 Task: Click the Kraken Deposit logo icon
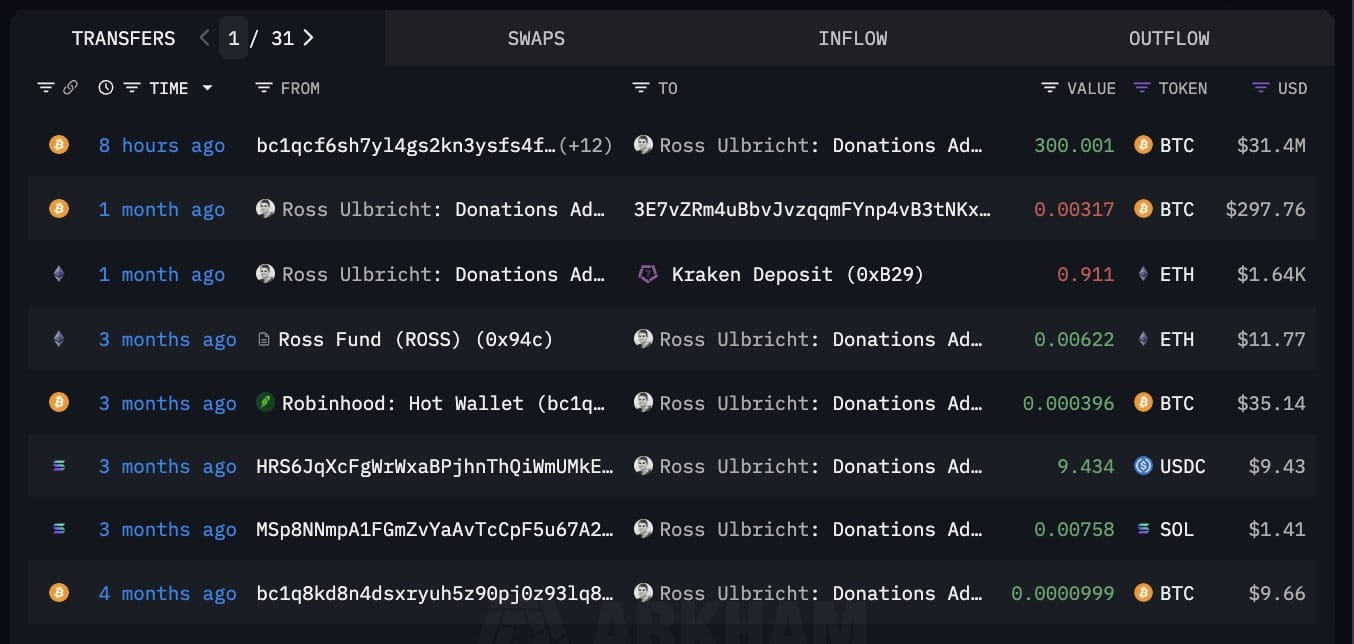click(648, 274)
